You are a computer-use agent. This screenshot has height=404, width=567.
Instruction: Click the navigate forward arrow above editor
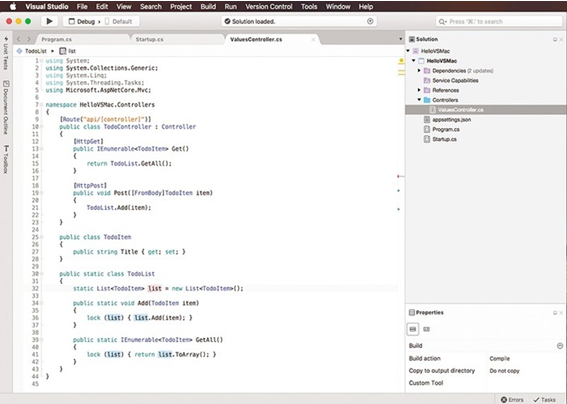click(29, 39)
